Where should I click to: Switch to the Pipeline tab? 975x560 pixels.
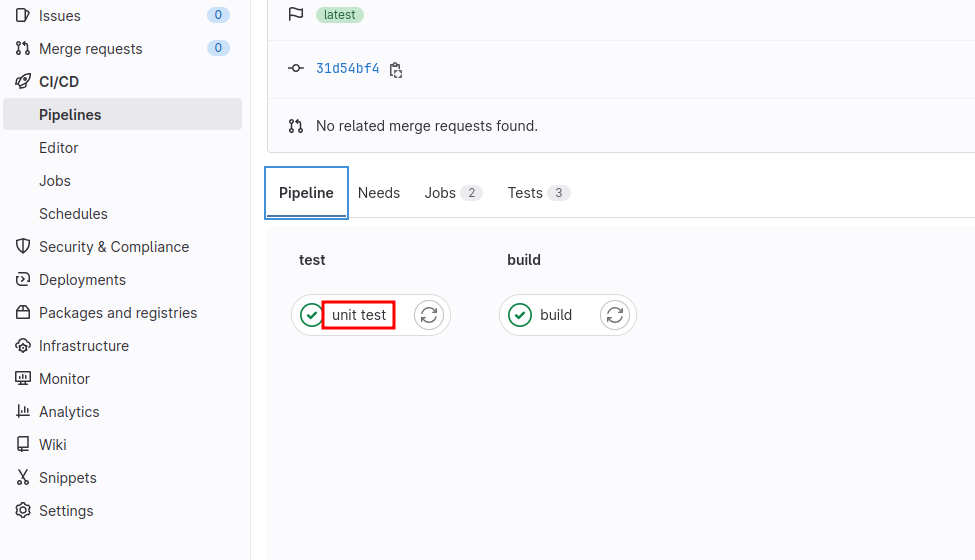(x=306, y=193)
